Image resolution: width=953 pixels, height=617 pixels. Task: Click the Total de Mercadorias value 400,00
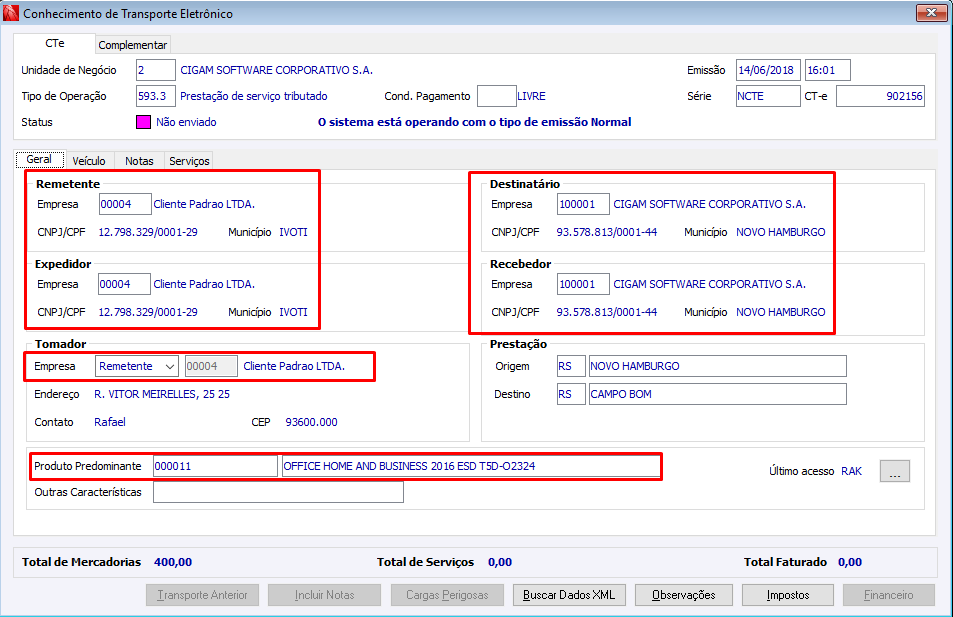click(x=173, y=562)
